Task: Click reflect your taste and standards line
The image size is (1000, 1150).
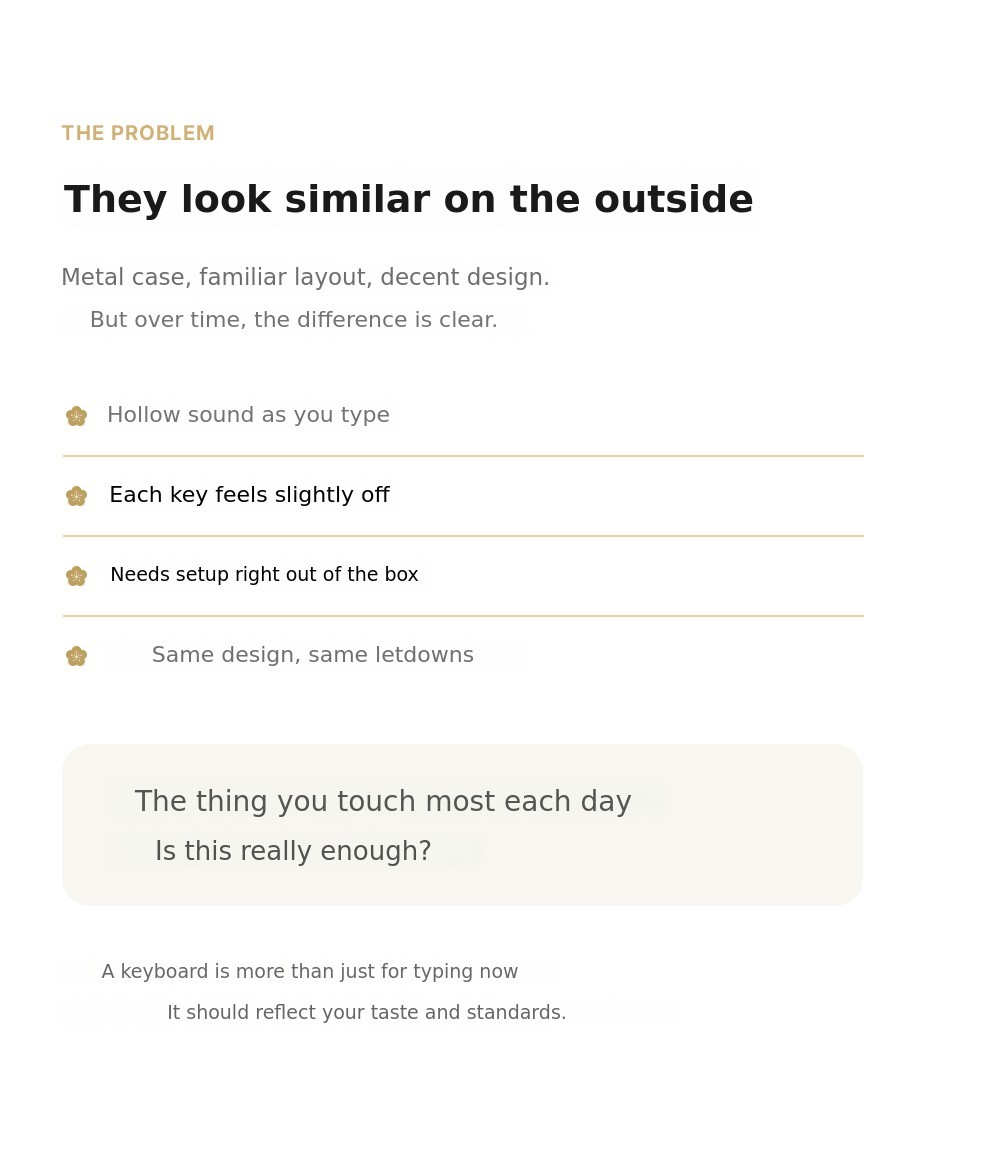Action: point(366,1013)
